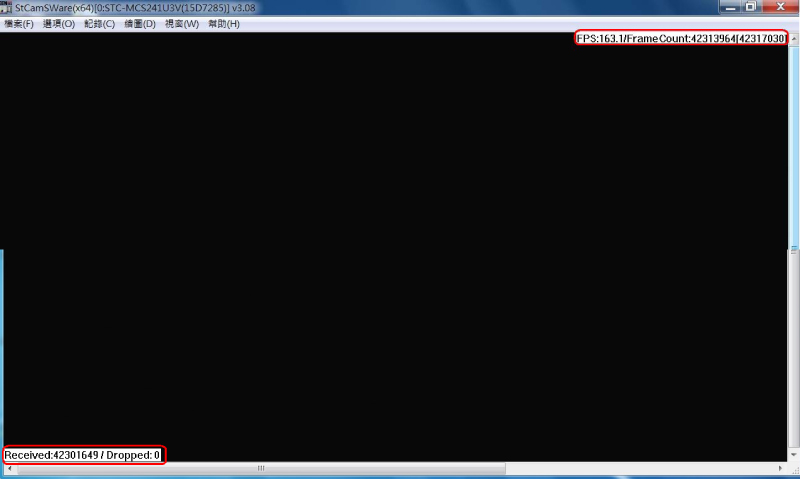Click the horizontal scrollbar thumb

coord(262,468)
